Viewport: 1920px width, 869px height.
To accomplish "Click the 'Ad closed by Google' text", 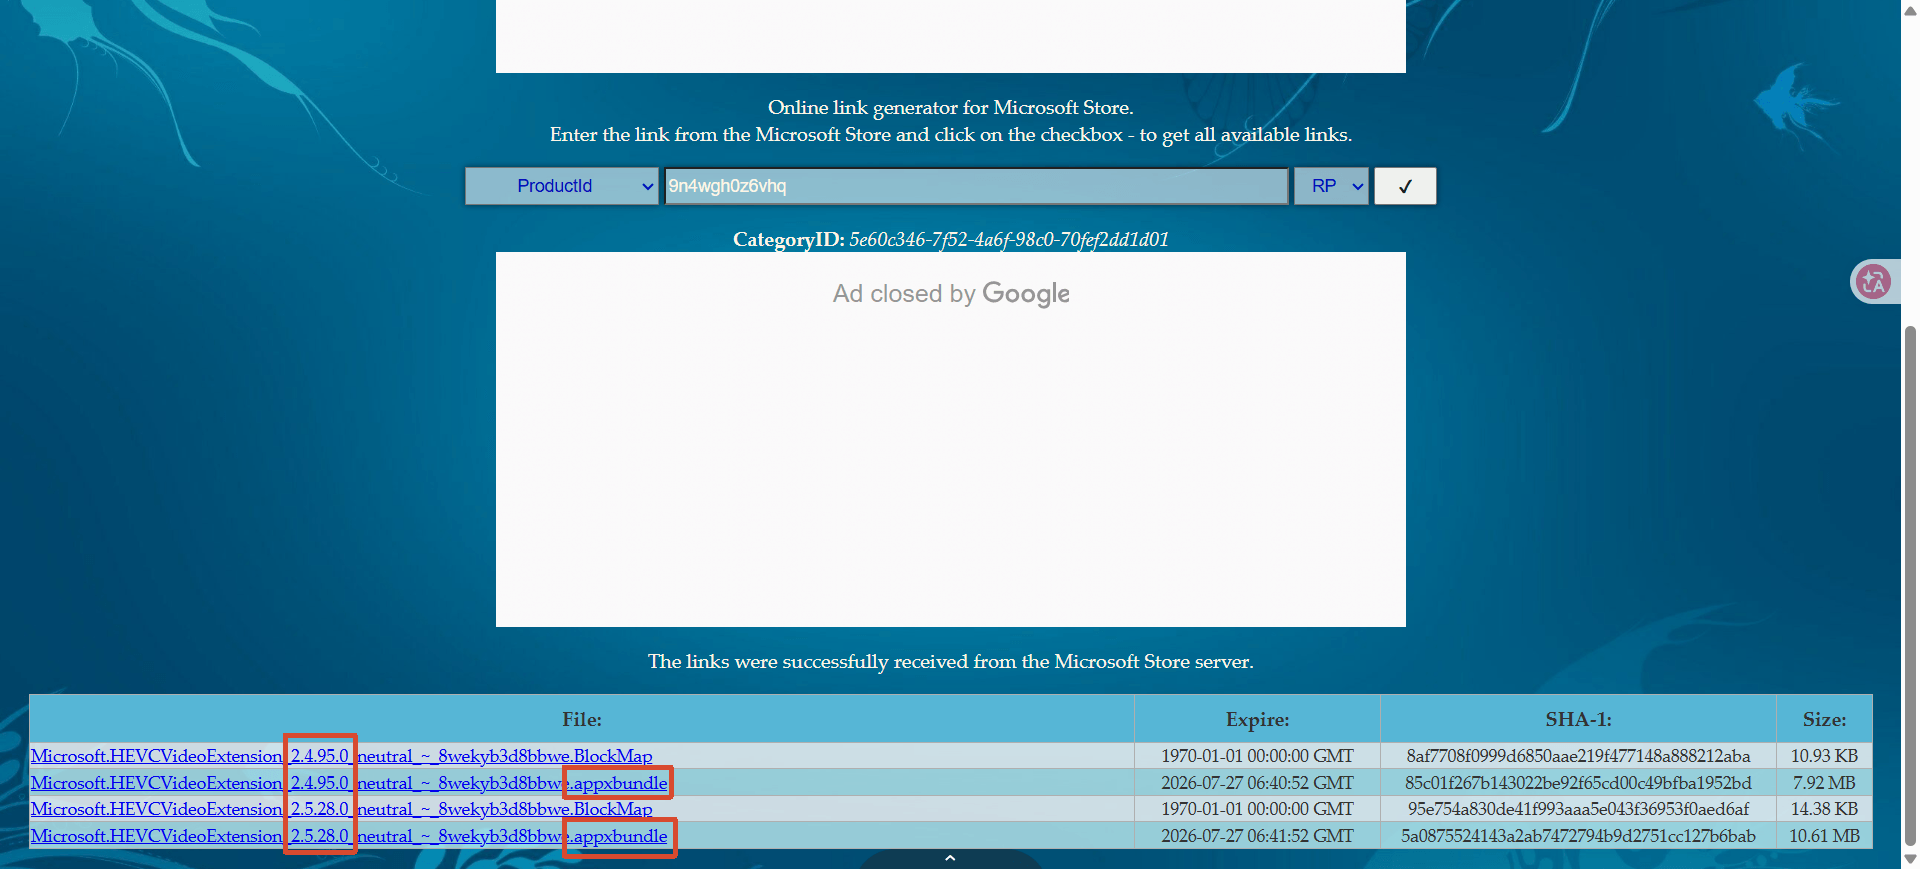I will click(951, 293).
